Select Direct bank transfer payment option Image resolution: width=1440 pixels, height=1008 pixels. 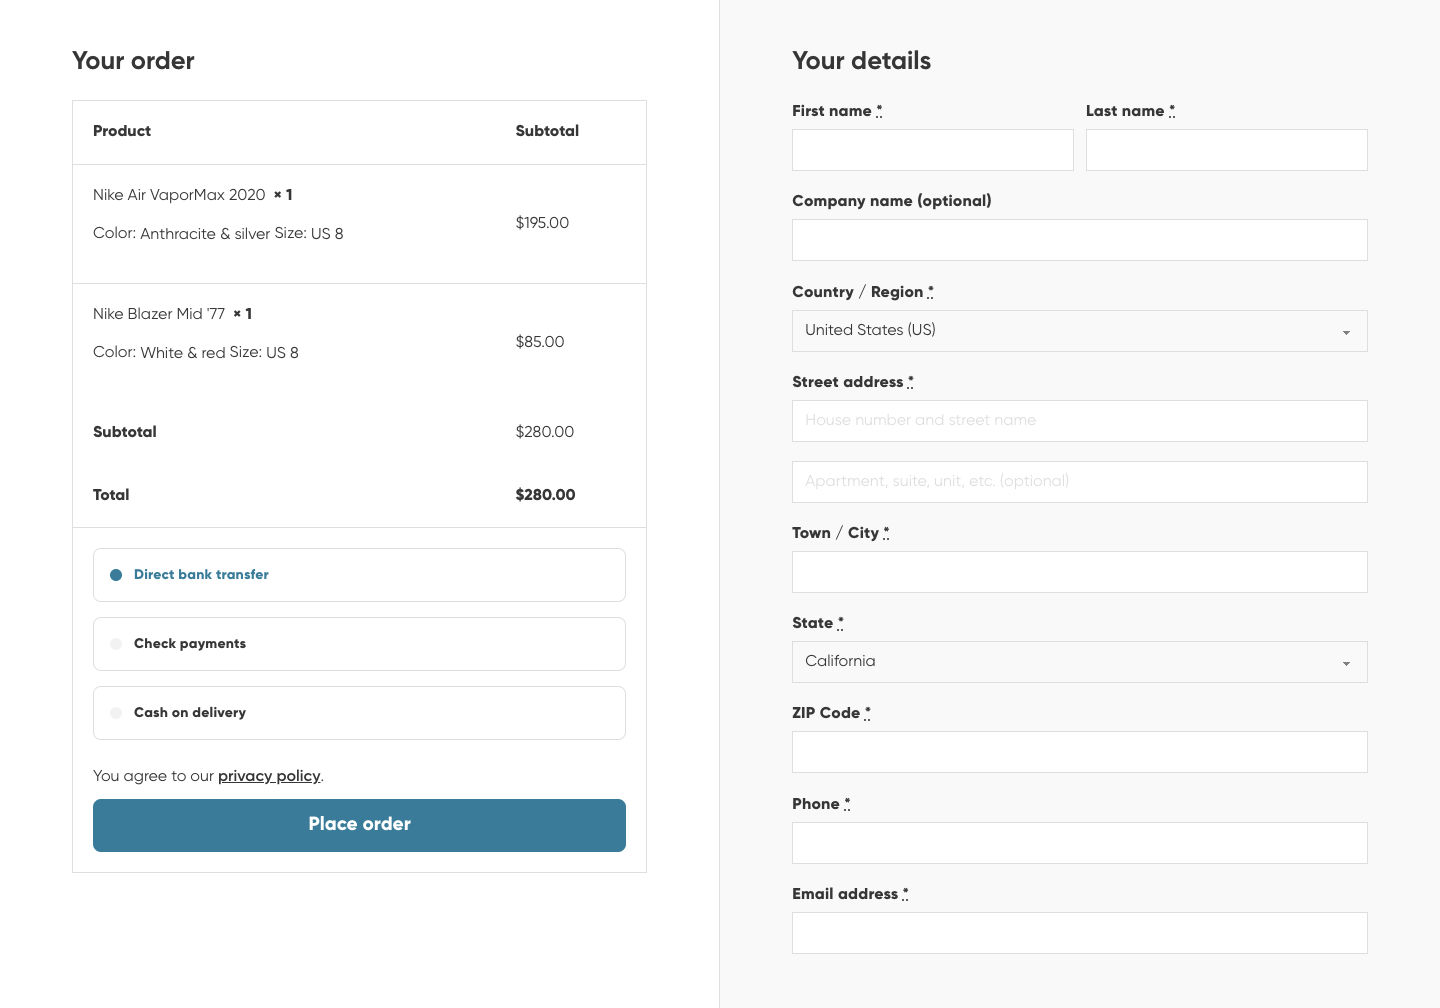(116, 575)
